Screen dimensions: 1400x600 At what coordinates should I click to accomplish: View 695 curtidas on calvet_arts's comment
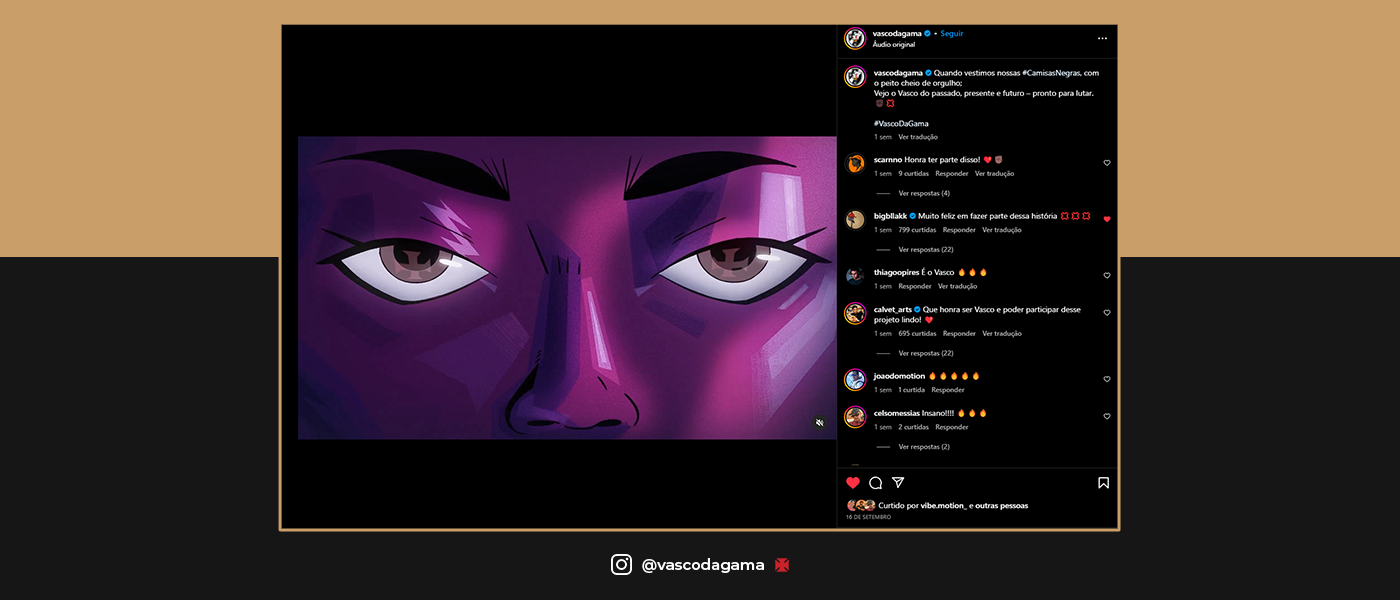(x=917, y=334)
